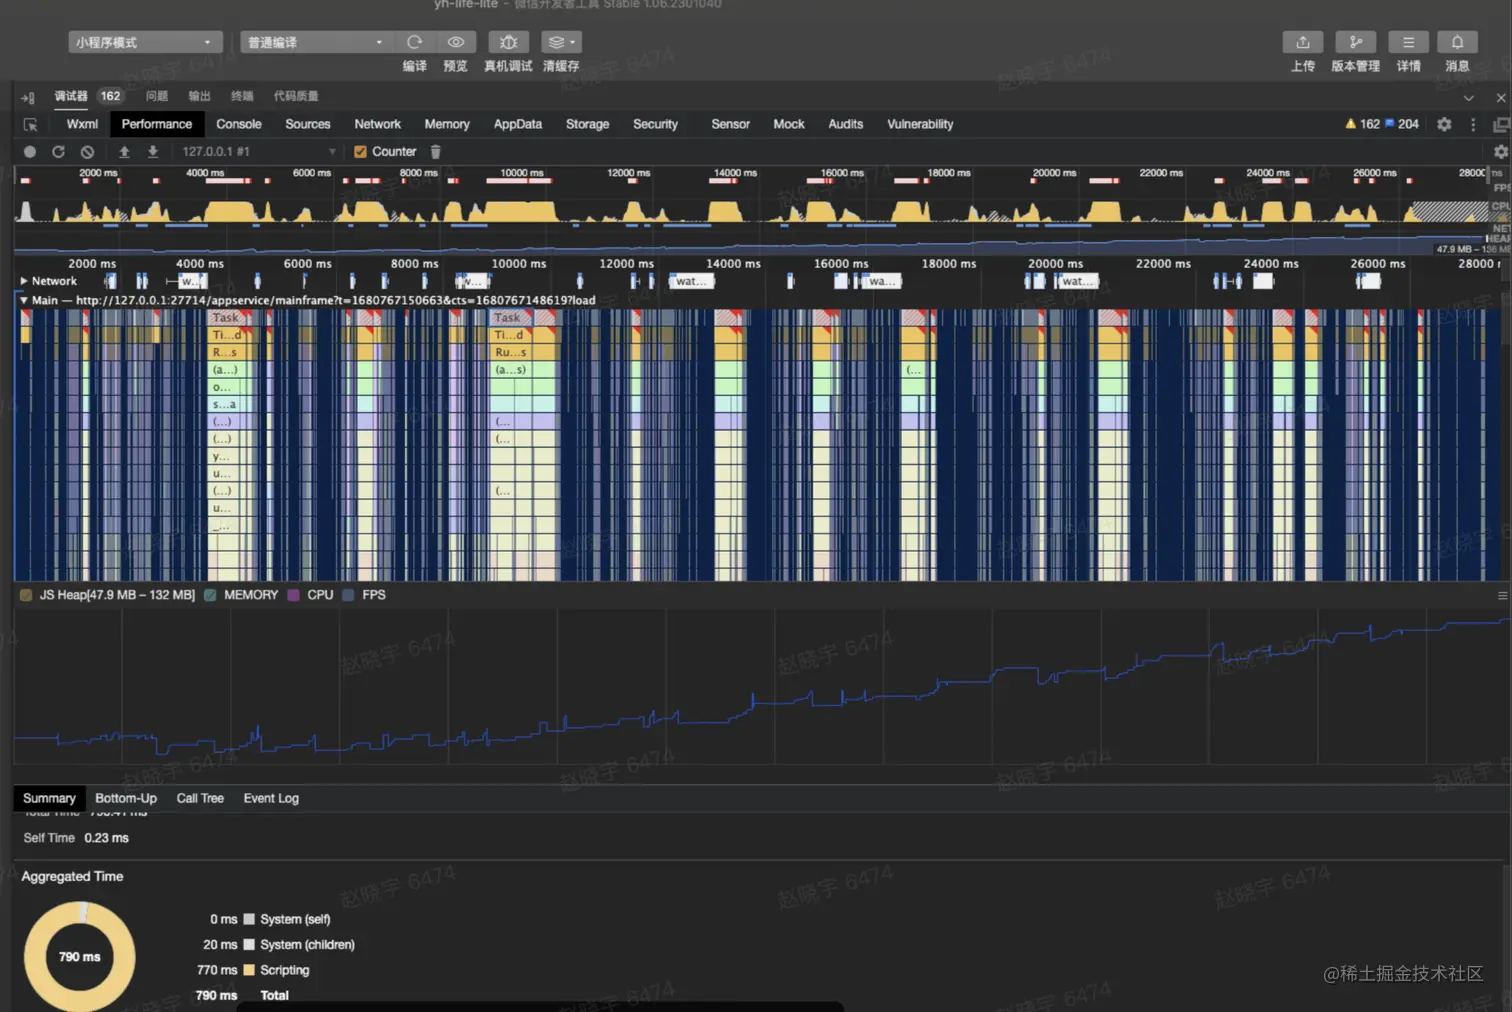This screenshot has height=1012, width=1512.
Task: Click the record button in Performance toolbar
Action: pyautogui.click(x=30, y=152)
